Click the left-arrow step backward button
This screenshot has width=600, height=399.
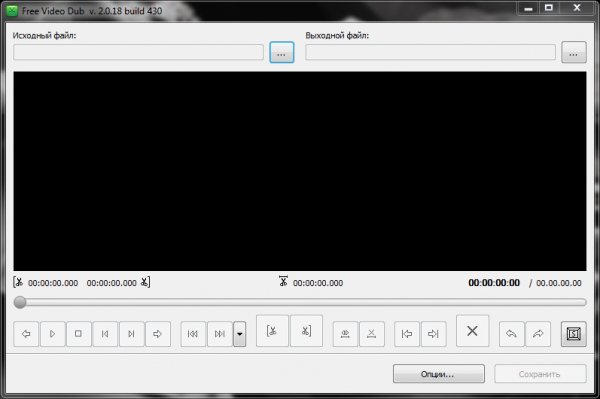pyautogui.click(x=26, y=334)
